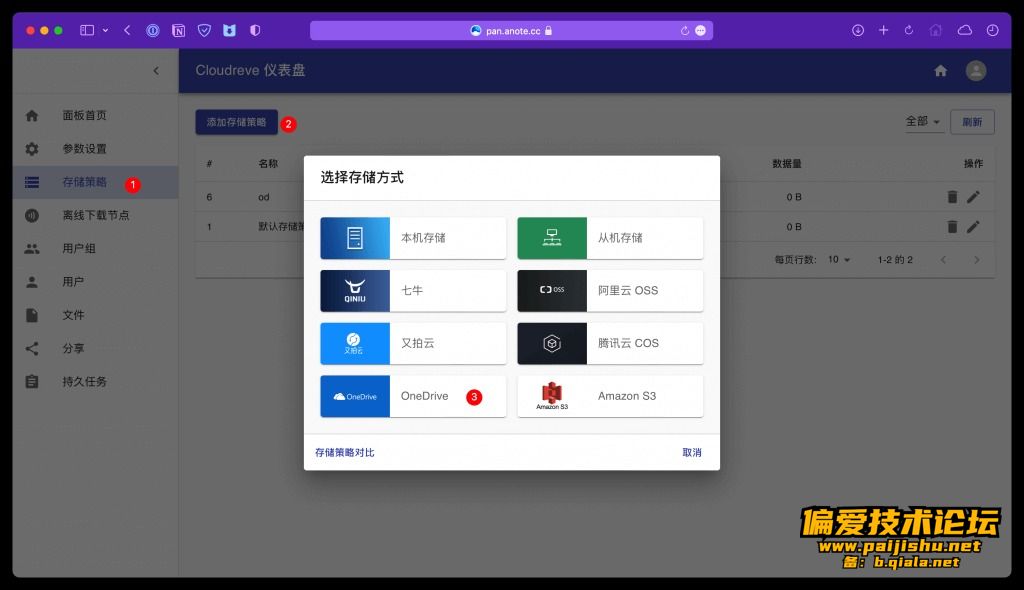Click the Notion extension icon
Screen dimensions: 1024x590
click(178, 30)
